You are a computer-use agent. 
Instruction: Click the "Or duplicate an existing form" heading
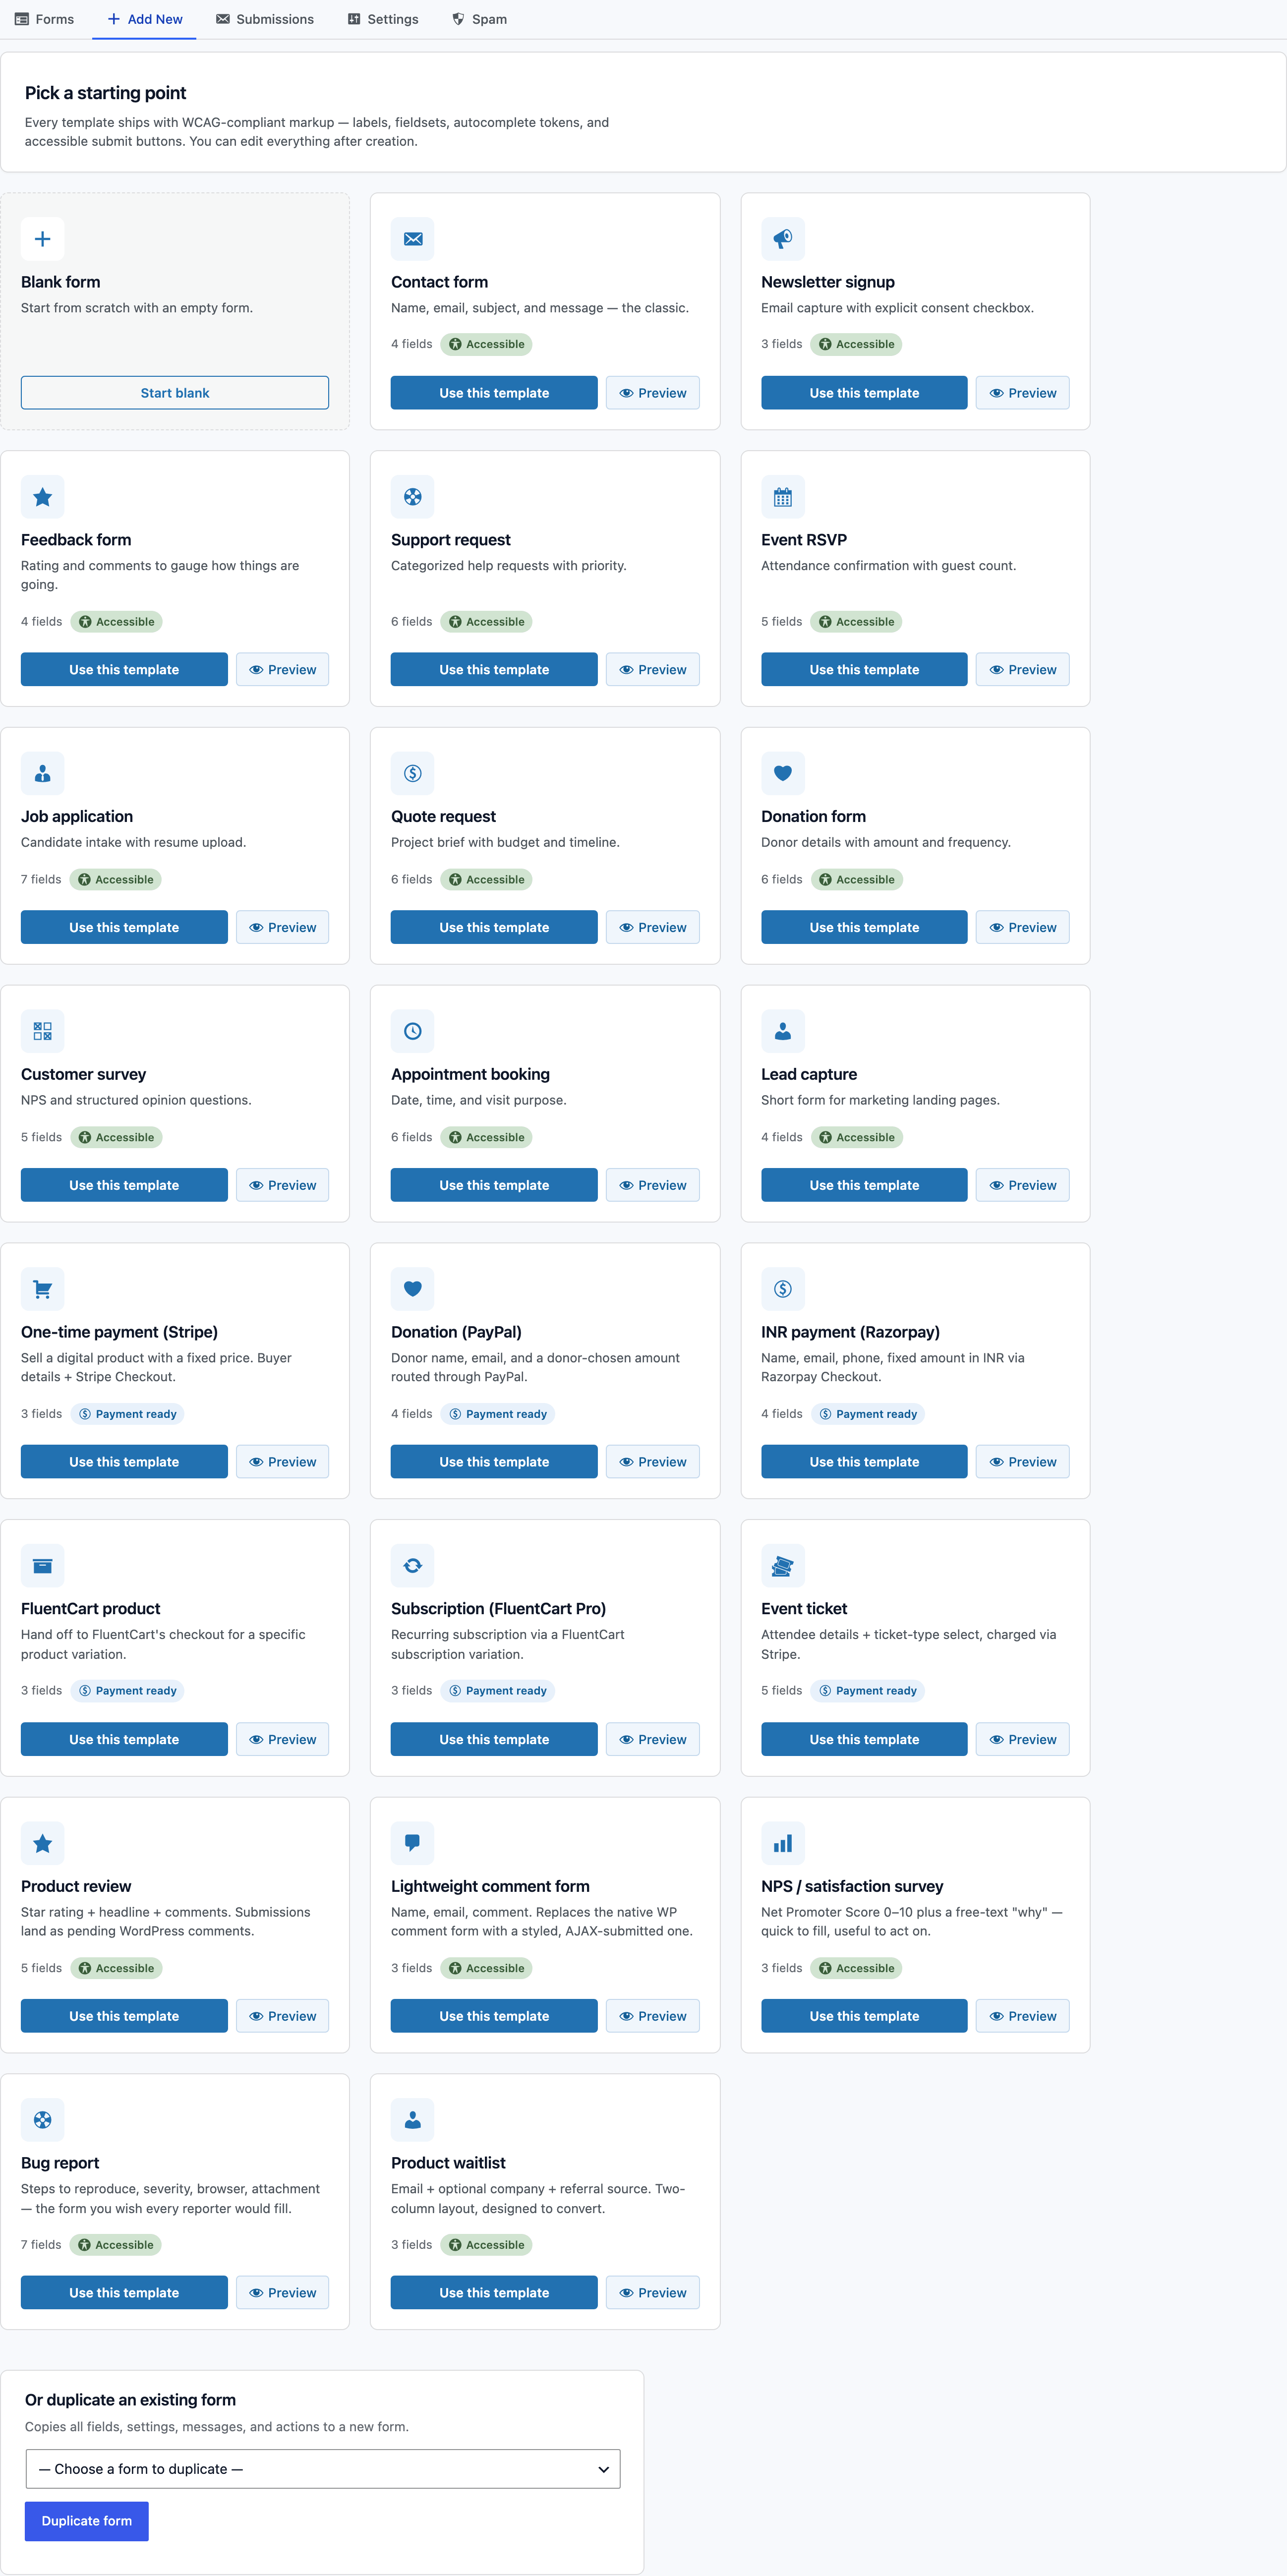pyautogui.click(x=130, y=2399)
